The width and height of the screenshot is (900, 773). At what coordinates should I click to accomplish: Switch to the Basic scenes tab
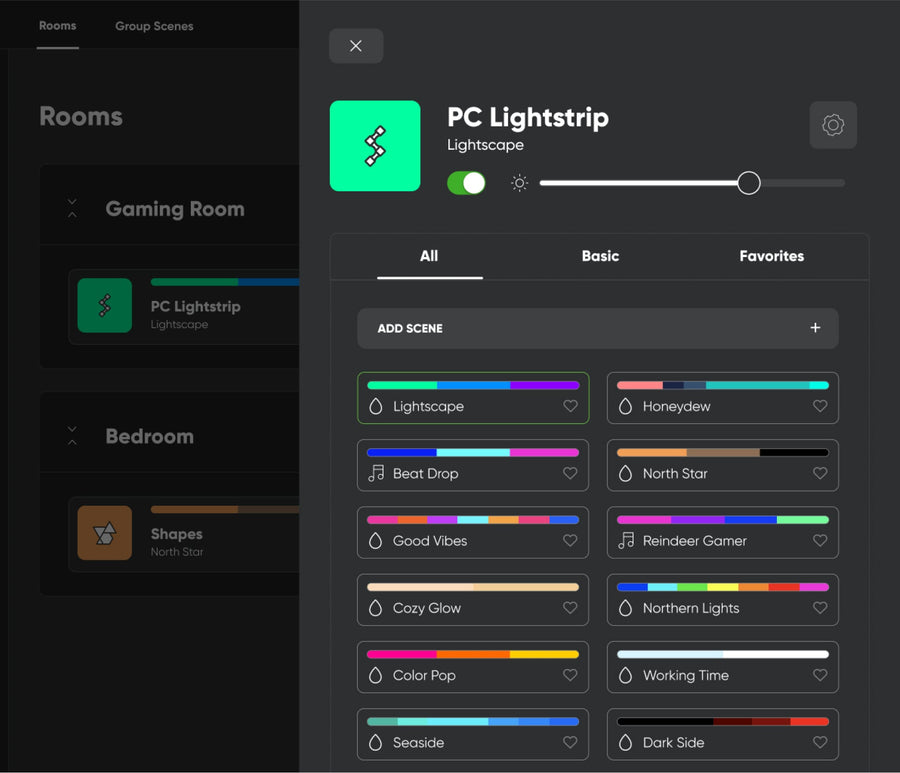click(x=600, y=256)
